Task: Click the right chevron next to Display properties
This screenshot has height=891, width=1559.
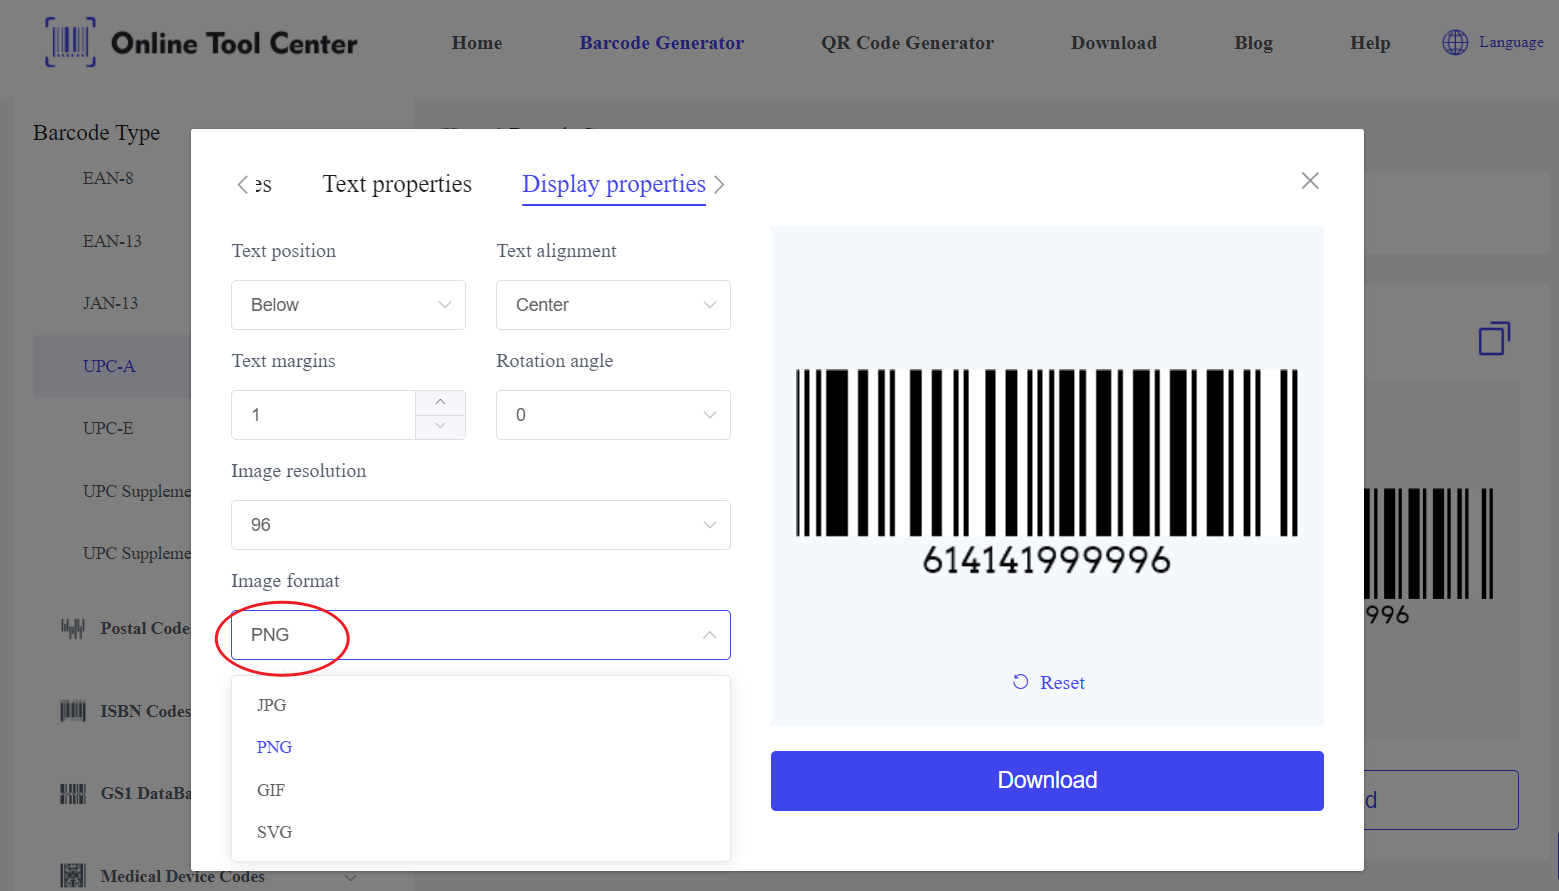Action: (719, 185)
